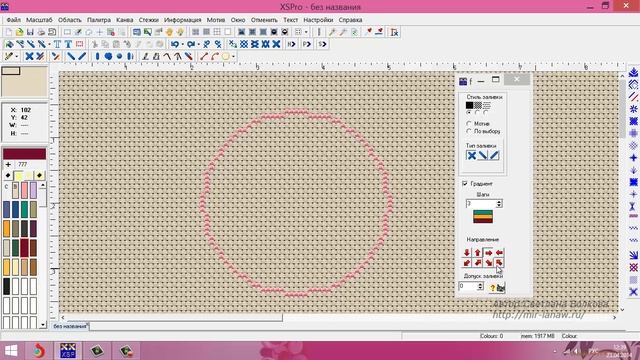The image size is (640, 360).
Task: Open the Undo dropdown arrow
Action: pyautogui.click(x=182, y=44)
